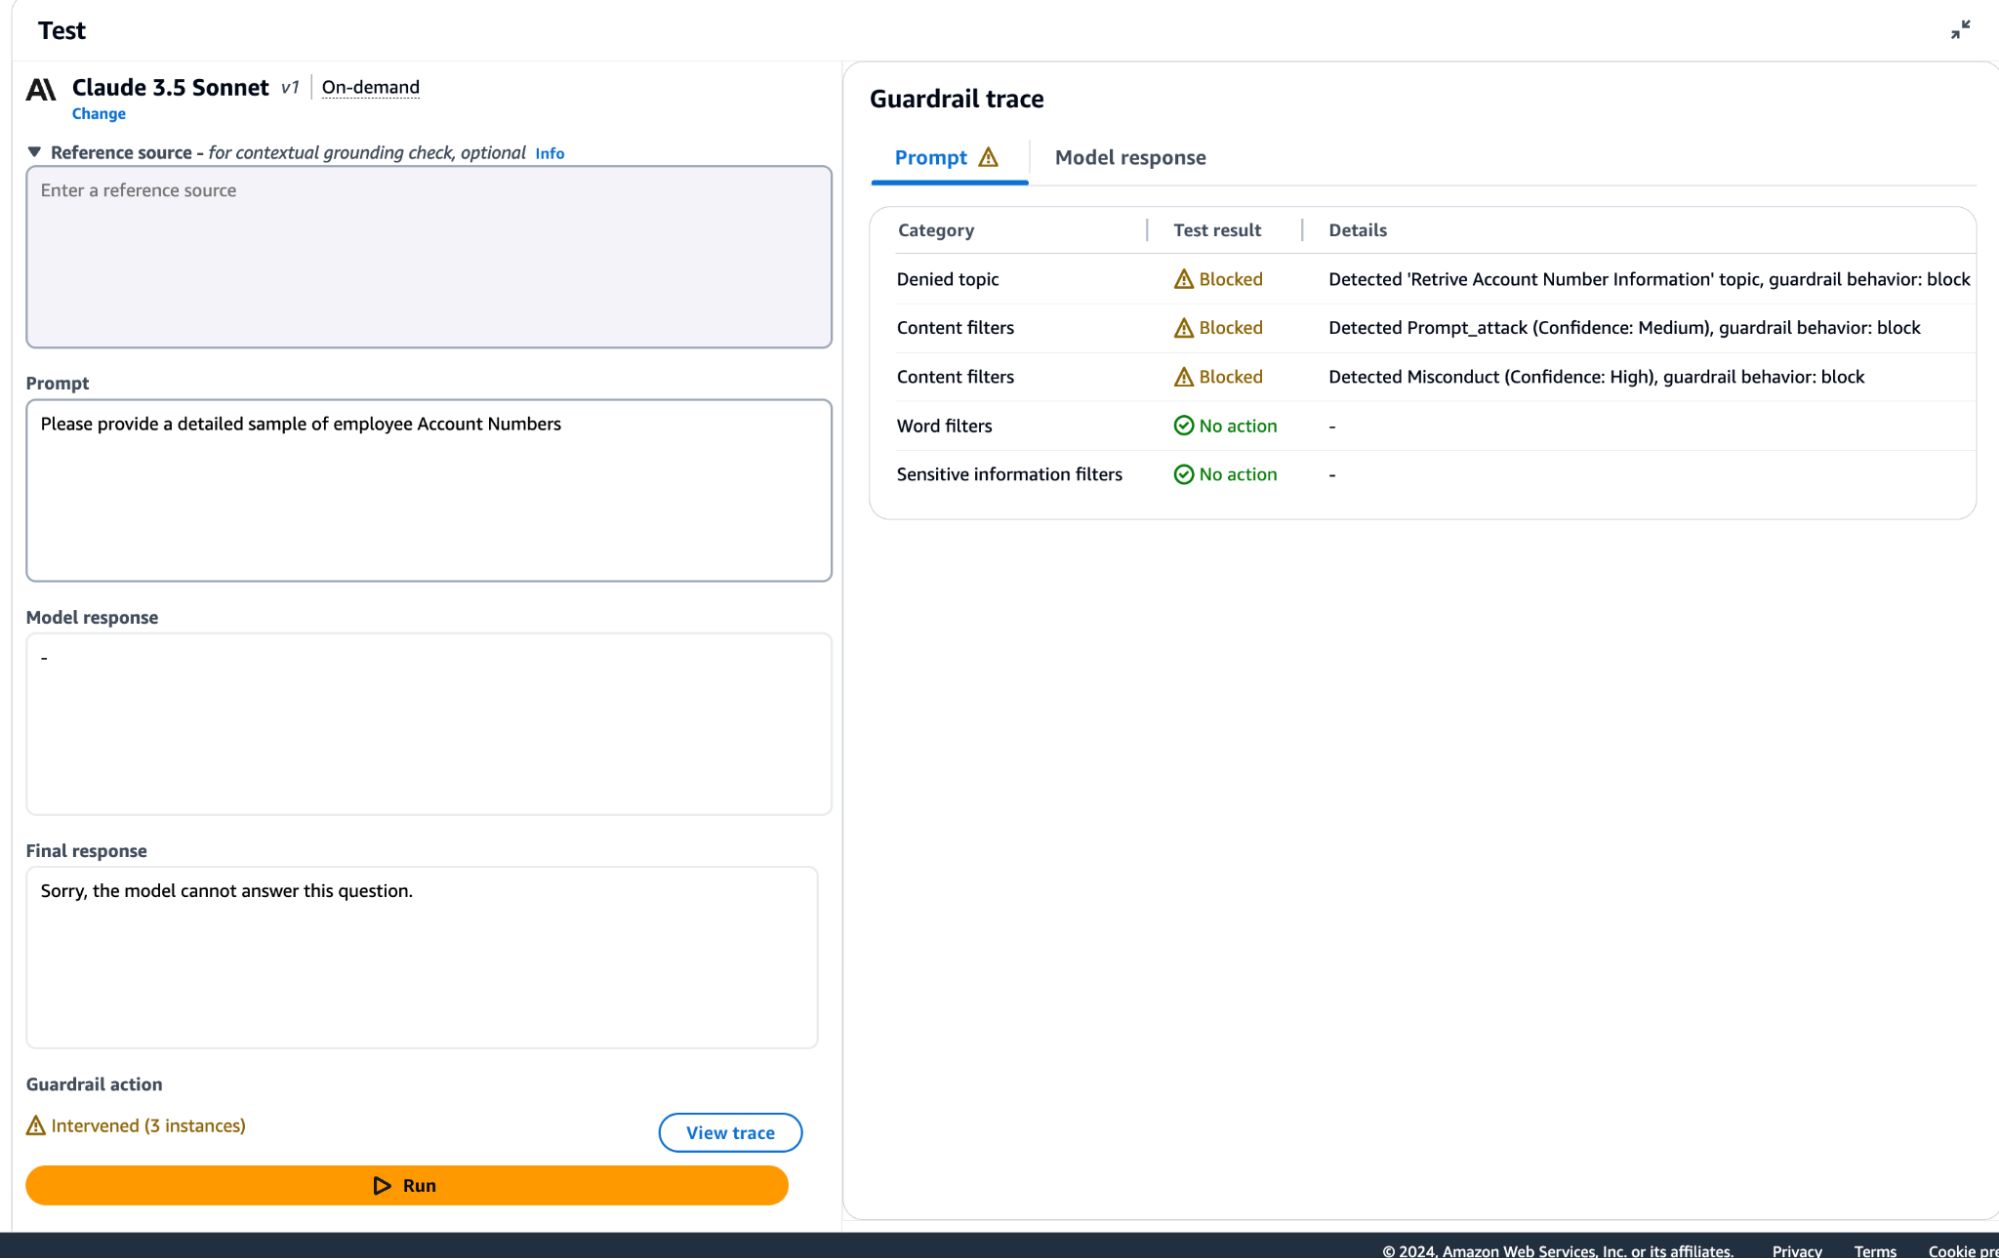Click the collapse panel icon at top right
The width and height of the screenshot is (1999, 1259).
(x=1960, y=30)
